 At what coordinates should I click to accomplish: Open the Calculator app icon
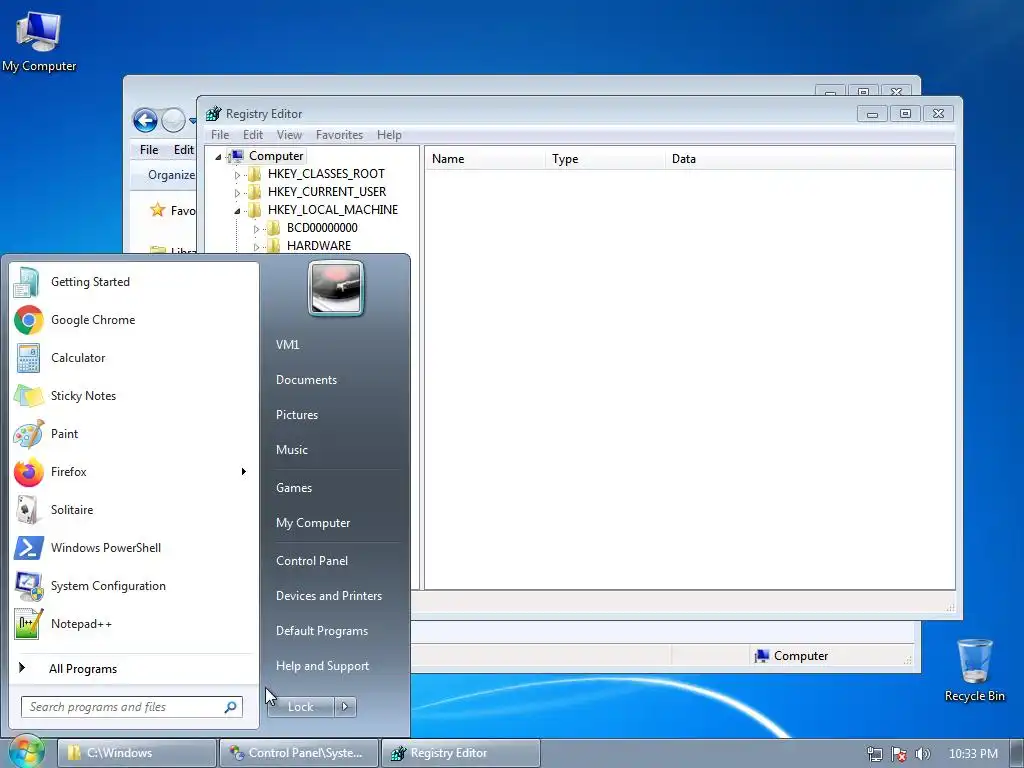click(28, 358)
